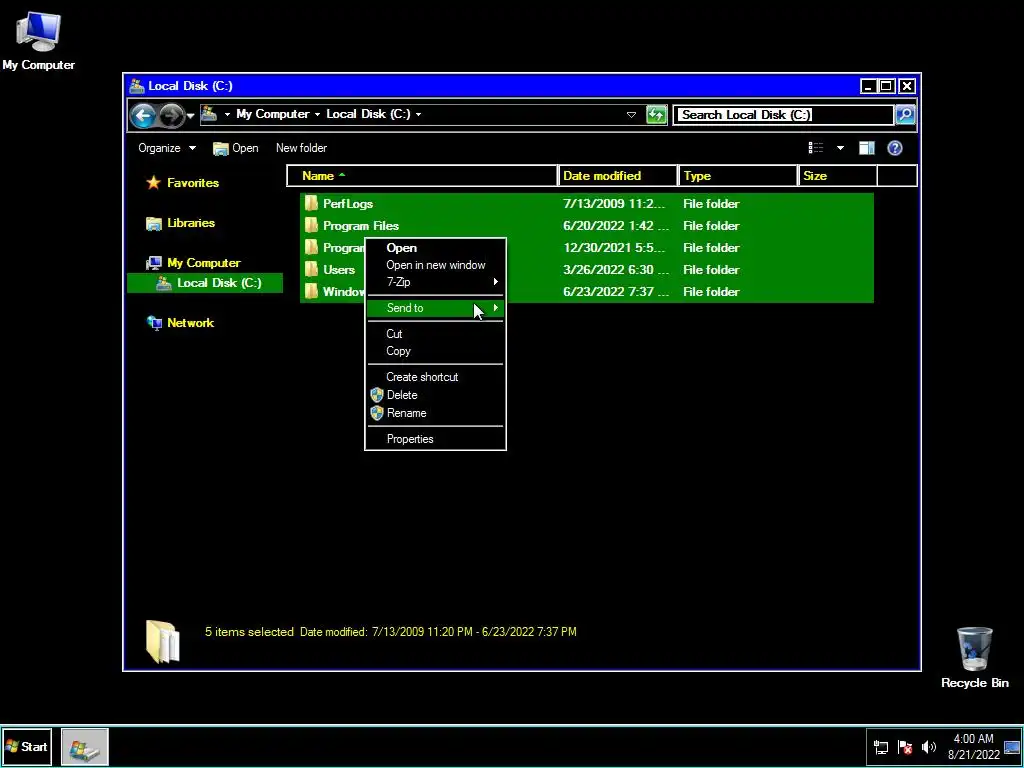The width and height of the screenshot is (1024, 768).
Task: Toggle the preview pane icon
Action: (867, 148)
